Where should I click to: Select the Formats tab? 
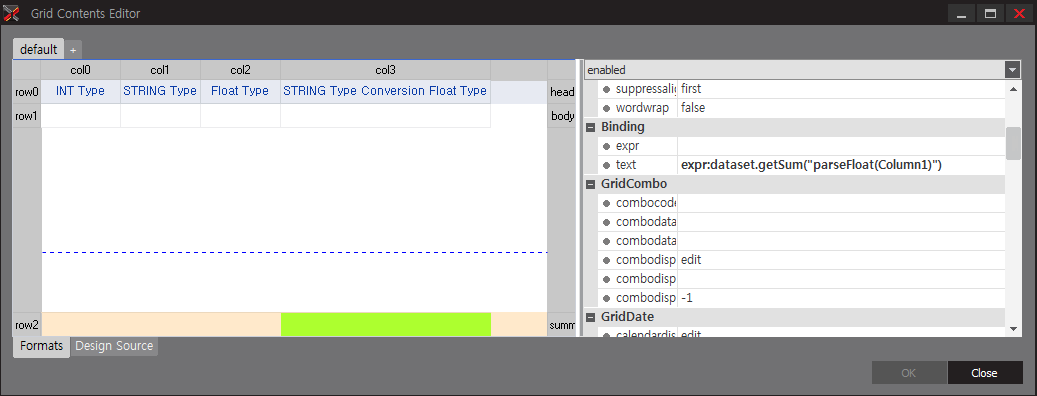[41, 346]
